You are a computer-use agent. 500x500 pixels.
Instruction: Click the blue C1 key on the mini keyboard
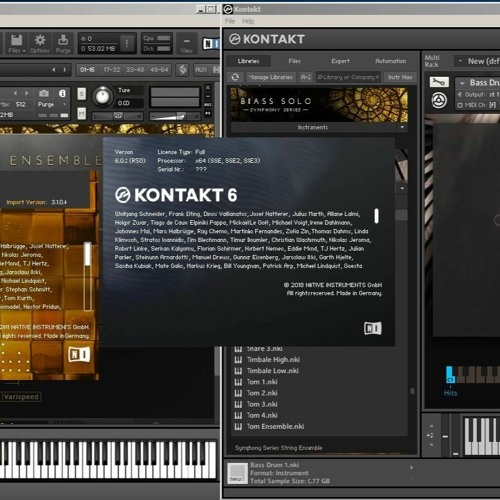coord(450,375)
